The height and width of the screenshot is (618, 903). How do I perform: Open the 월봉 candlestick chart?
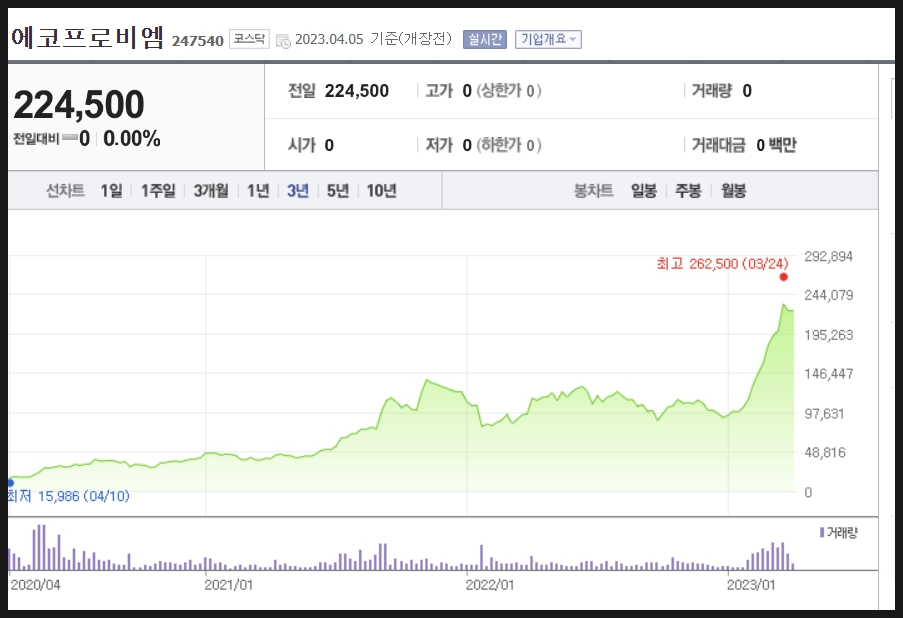pos(733,191)
